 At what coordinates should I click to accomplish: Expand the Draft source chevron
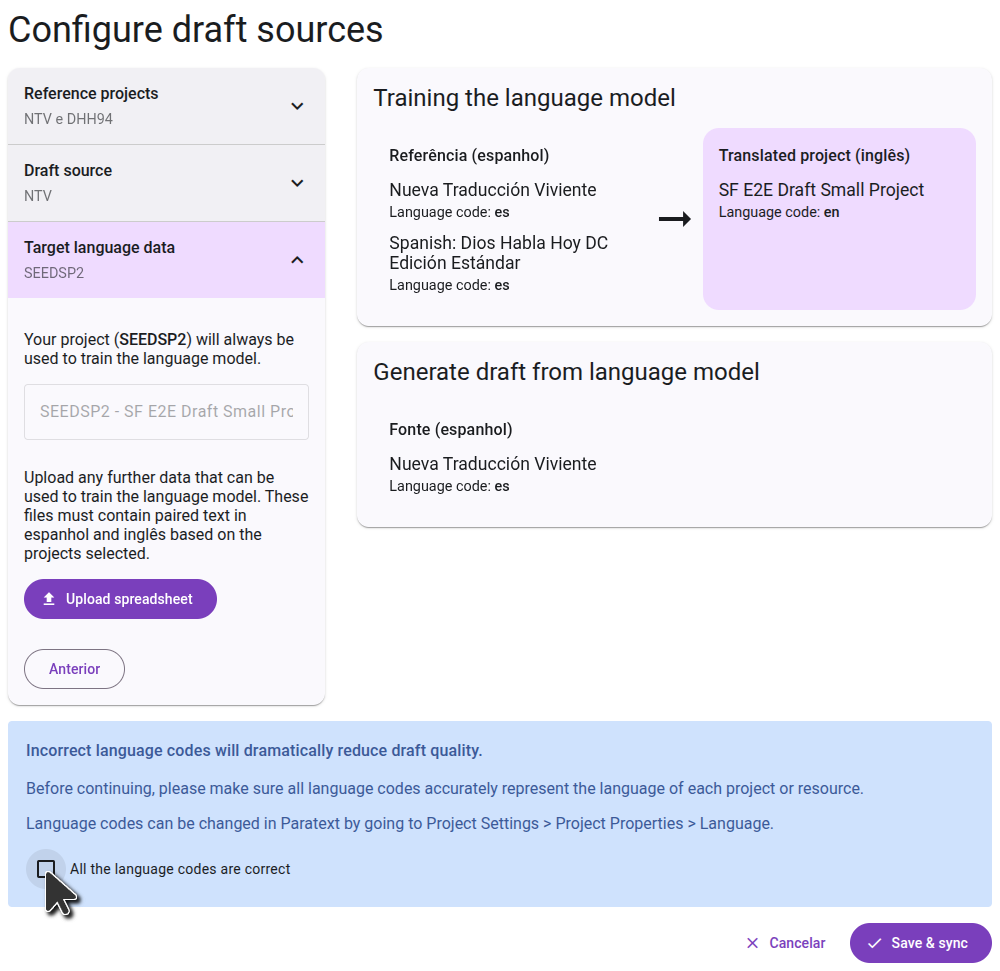(x=297, y=183)
